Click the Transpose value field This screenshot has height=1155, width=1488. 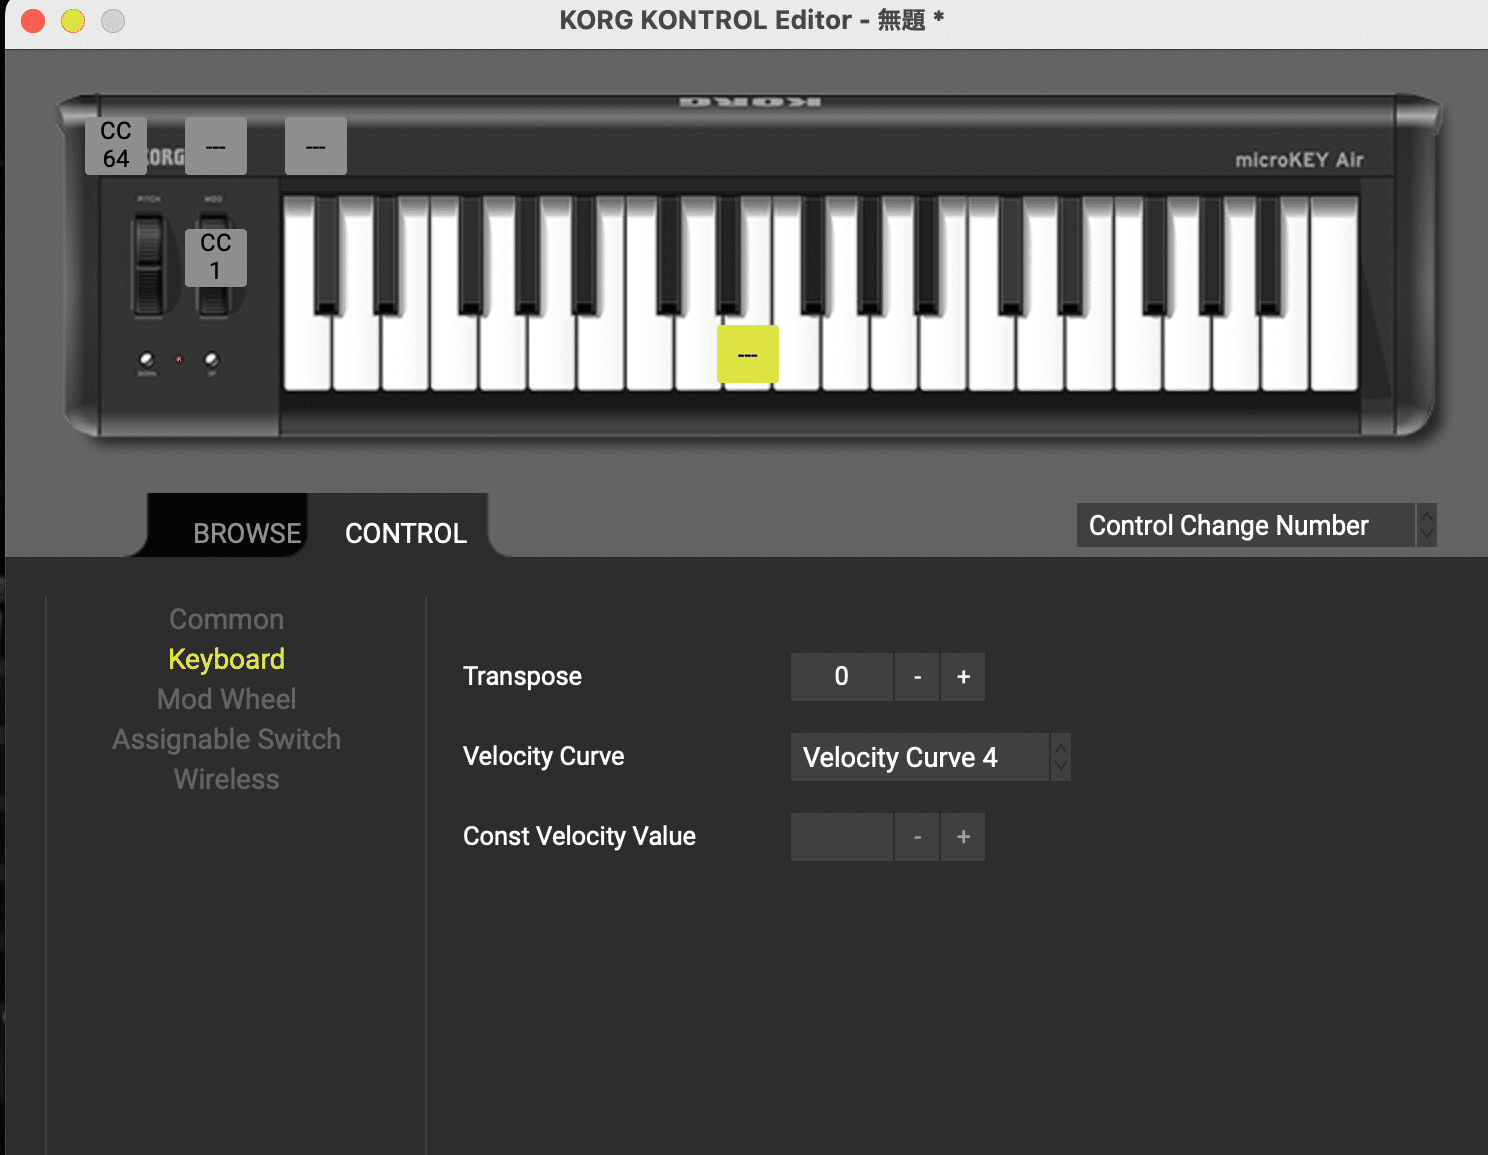[842, 677]
